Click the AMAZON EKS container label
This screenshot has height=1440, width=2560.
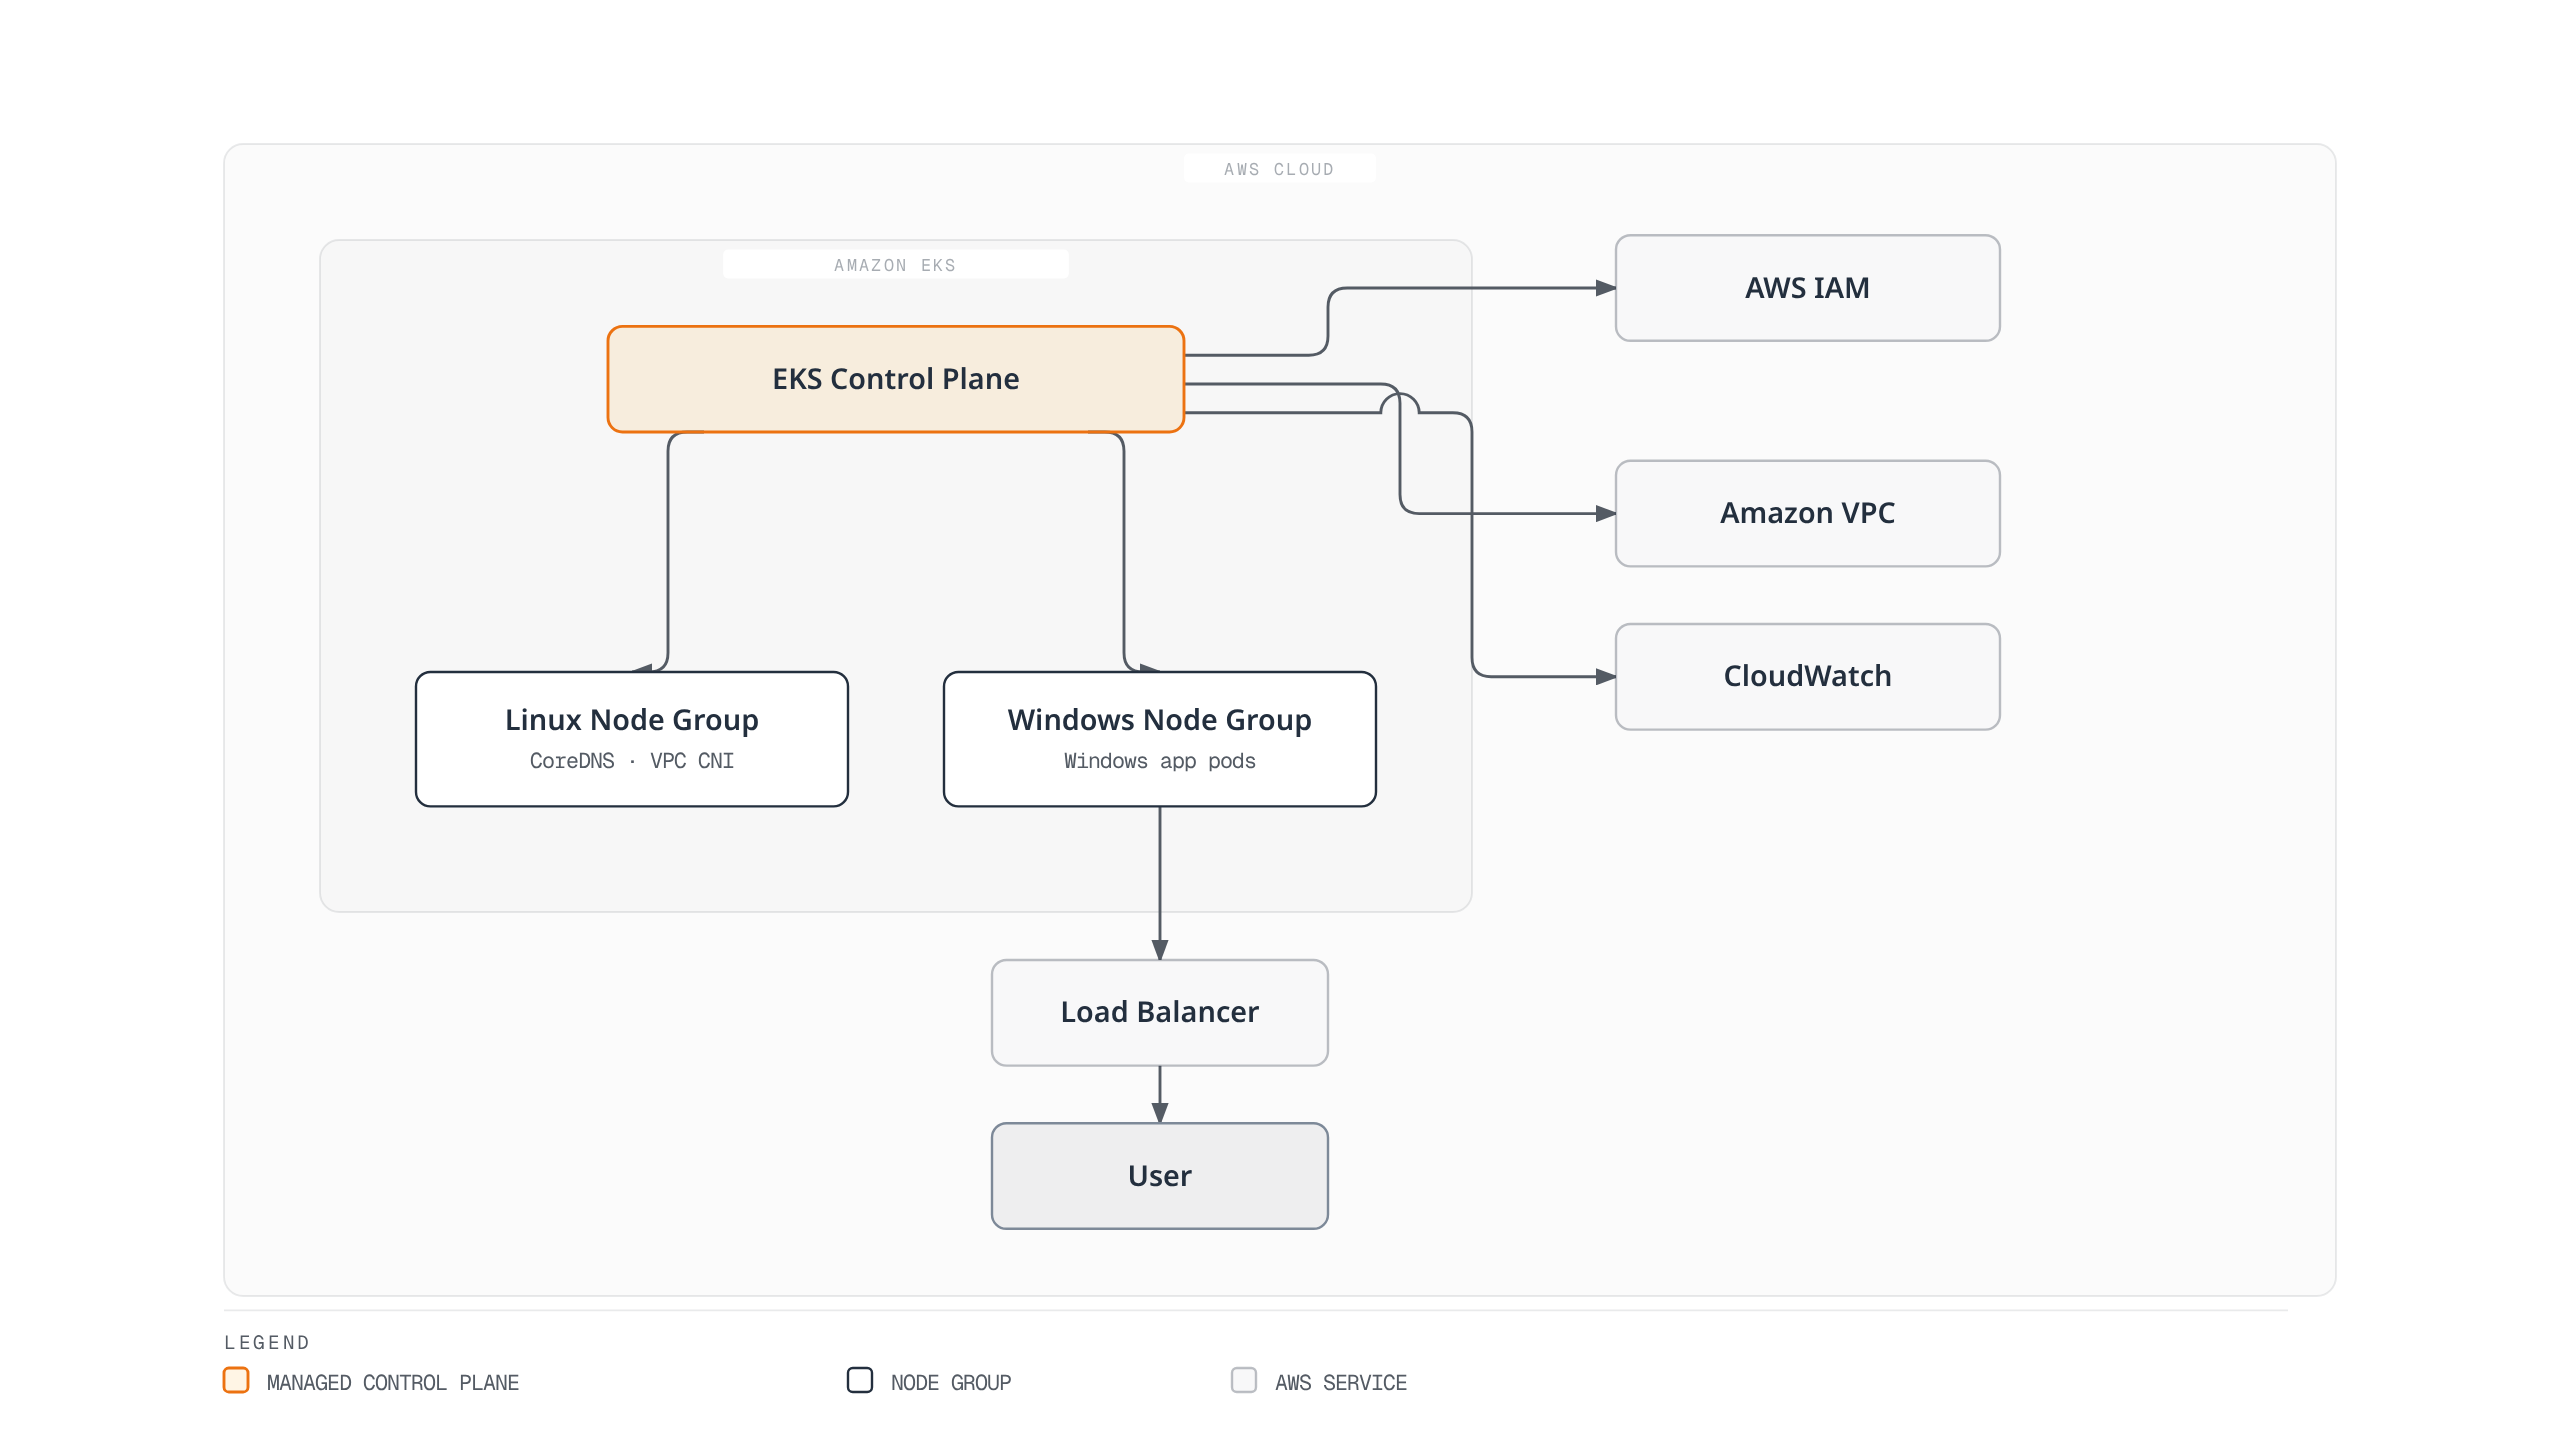coord(895,265)
